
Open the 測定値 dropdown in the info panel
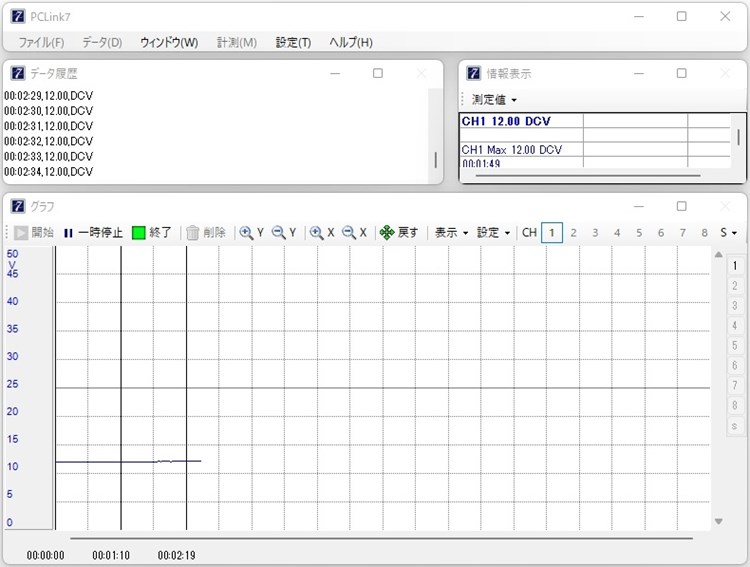click(494, 100)
